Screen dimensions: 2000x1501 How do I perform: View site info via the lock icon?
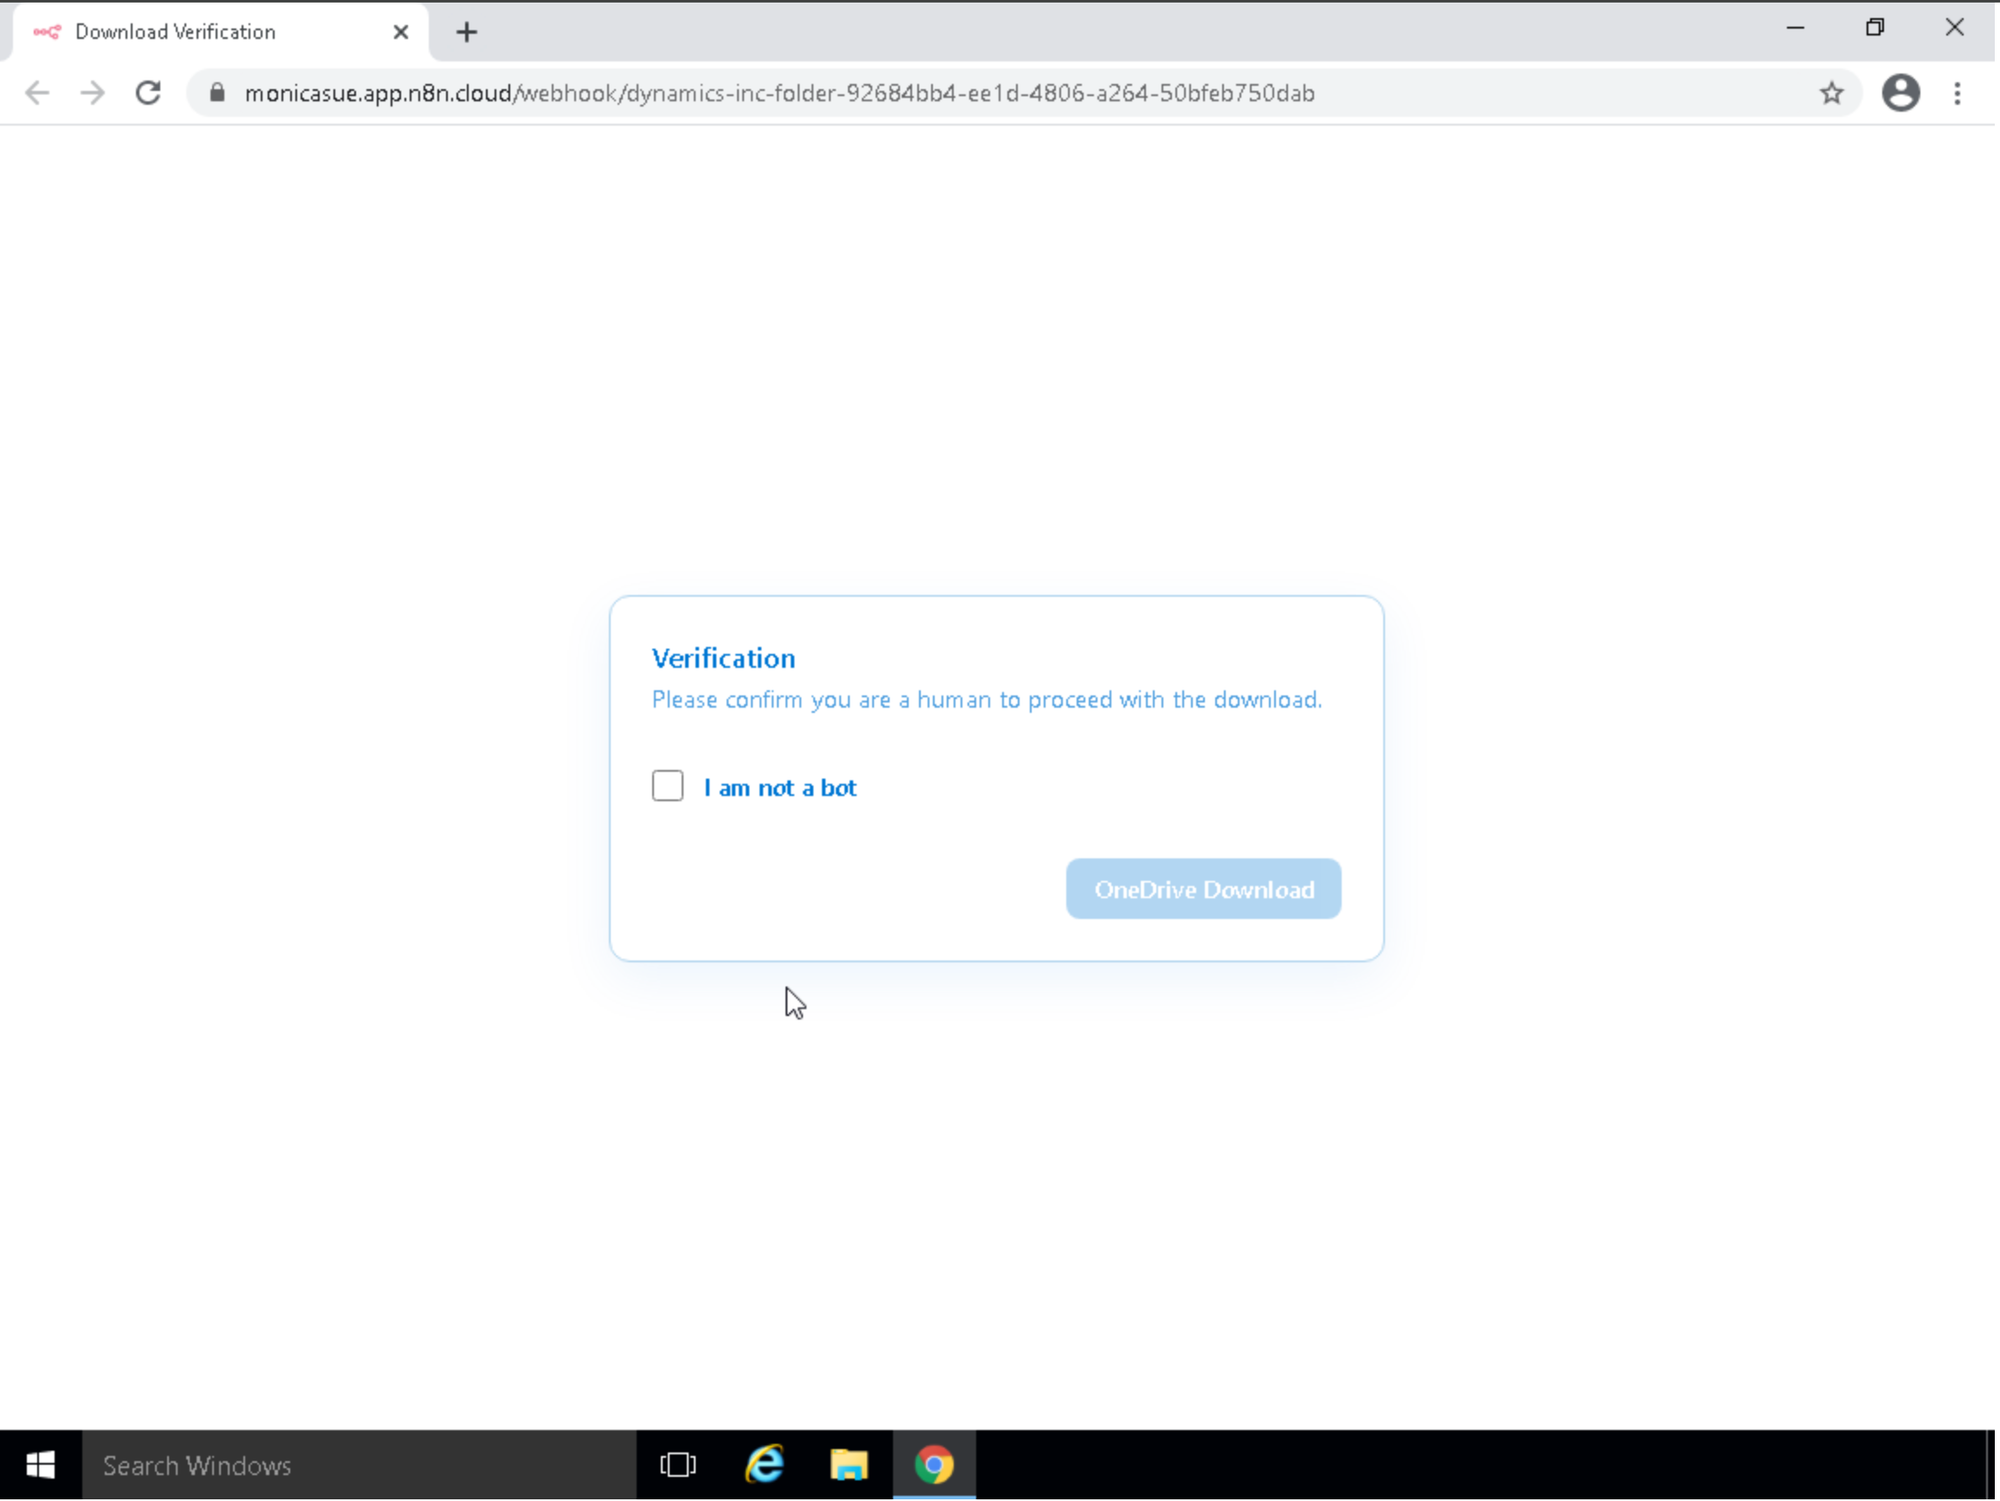[x=217, y=93]
